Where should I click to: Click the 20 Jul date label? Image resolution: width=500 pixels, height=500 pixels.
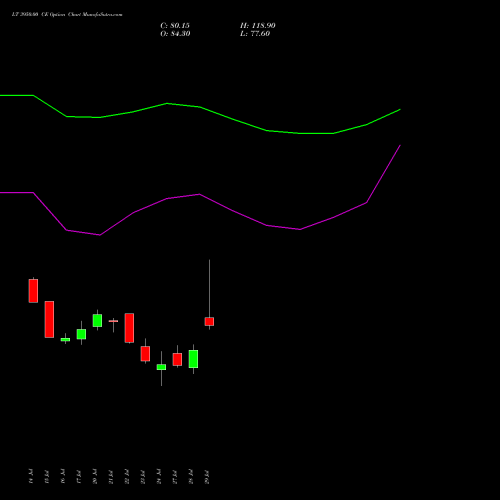tap(95, 476)
